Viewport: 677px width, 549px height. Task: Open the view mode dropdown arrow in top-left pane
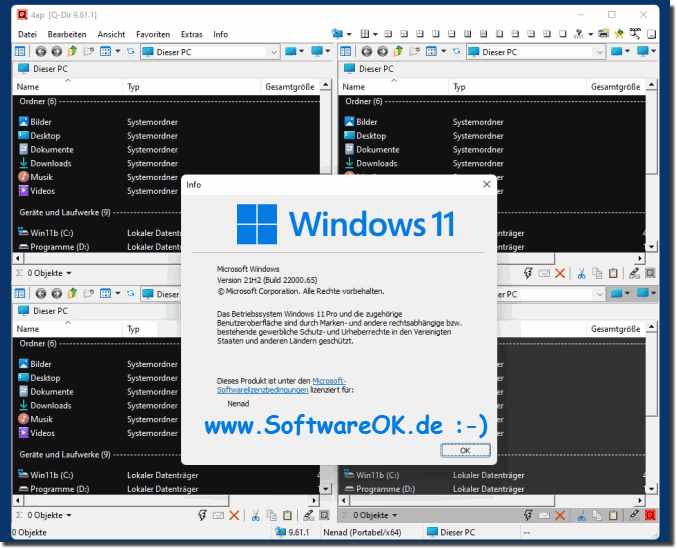(118, 52)
